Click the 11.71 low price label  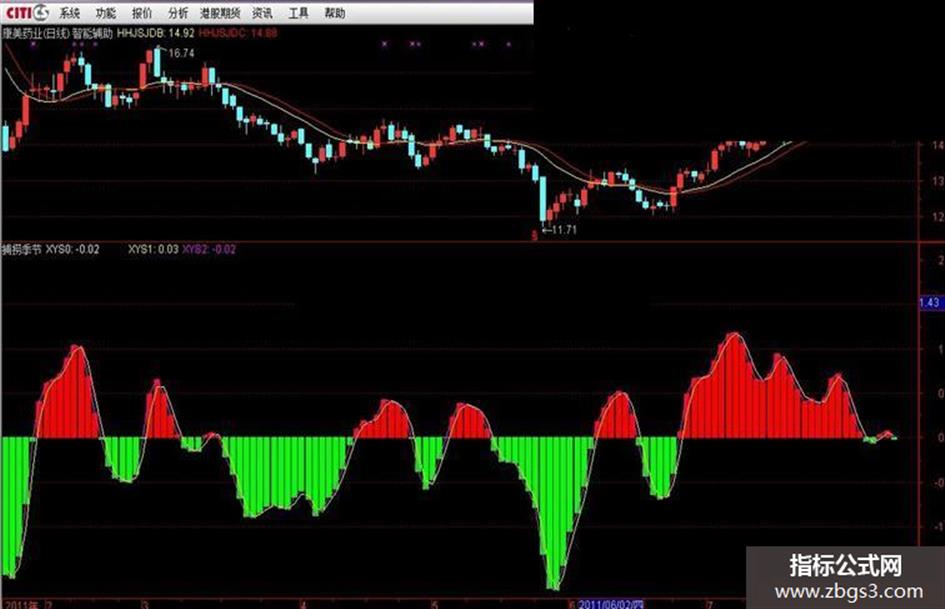tap(564, 230)
